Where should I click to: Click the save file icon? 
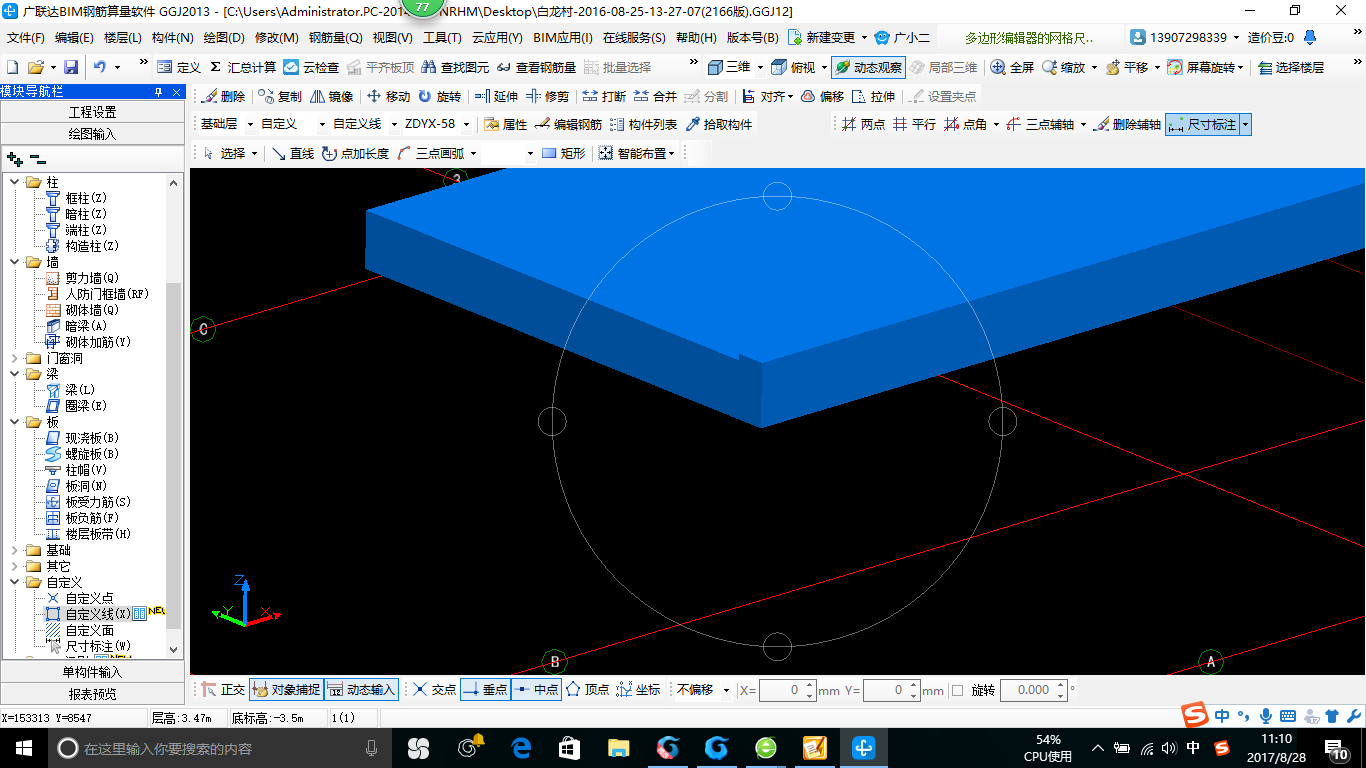(71, 67)
